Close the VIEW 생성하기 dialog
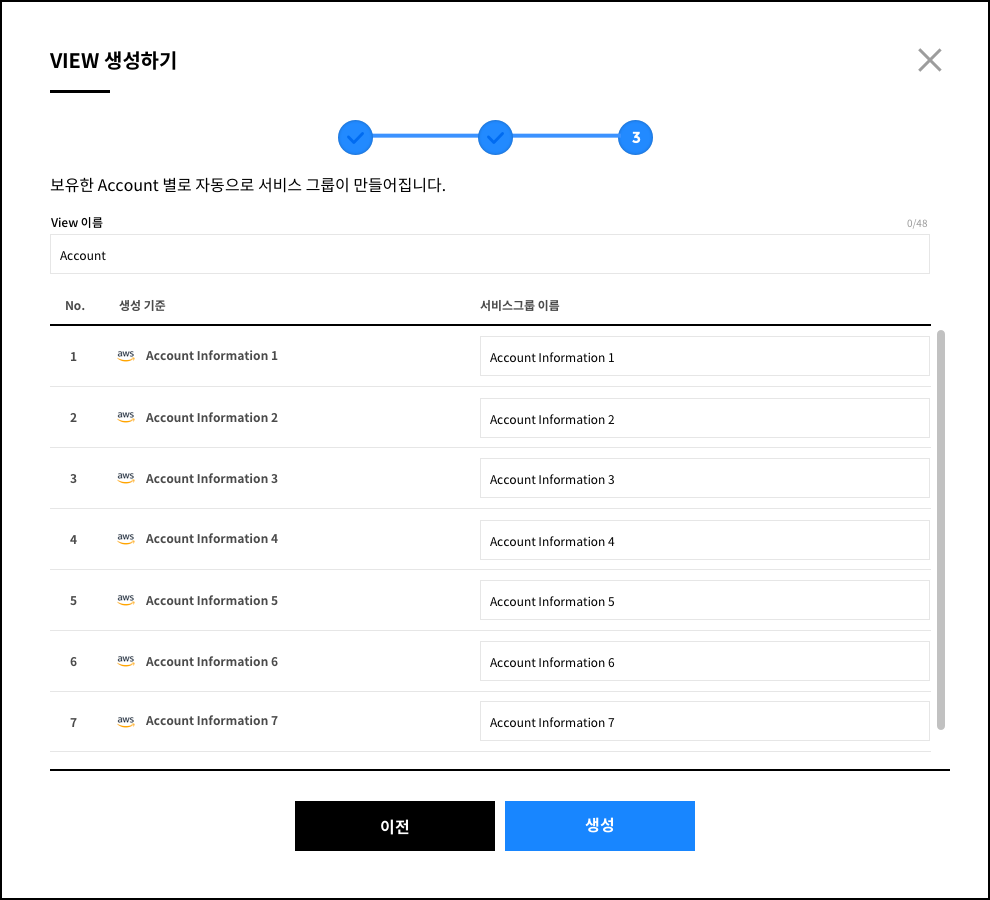Image resolution: width=990 pixels, height=900 pixels. tap(930, 60)
